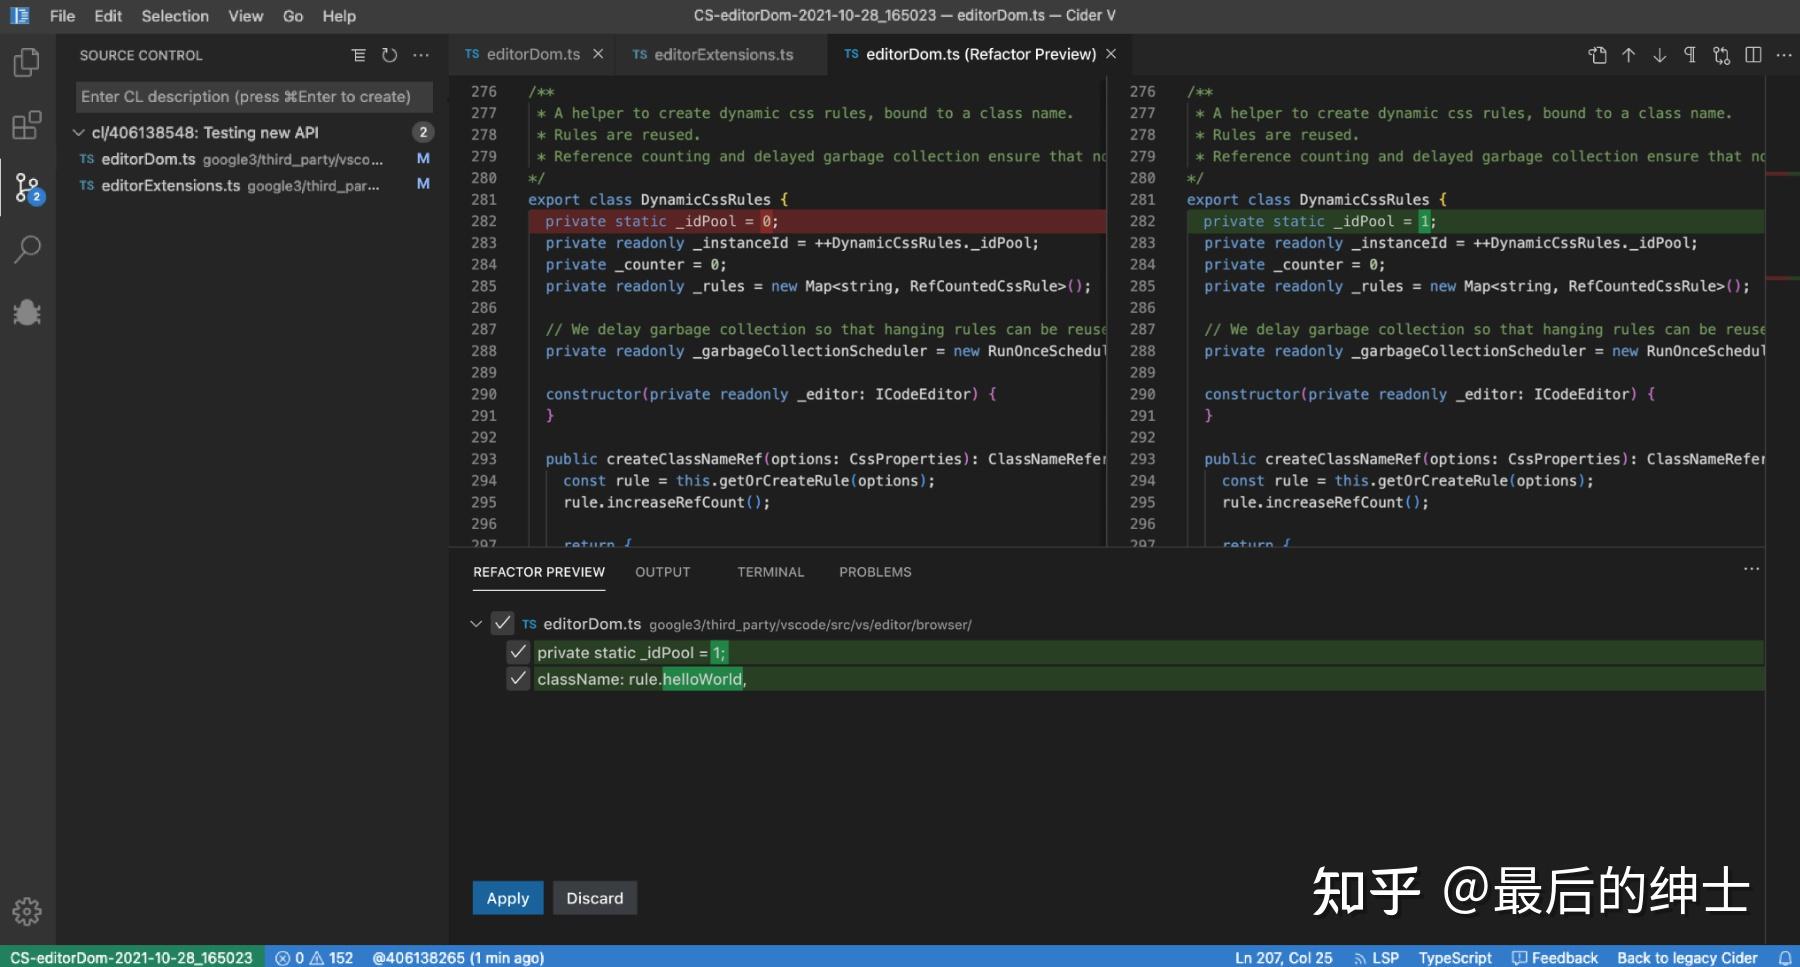Click the Discard button
The image size is (1800, 967).
595,898
